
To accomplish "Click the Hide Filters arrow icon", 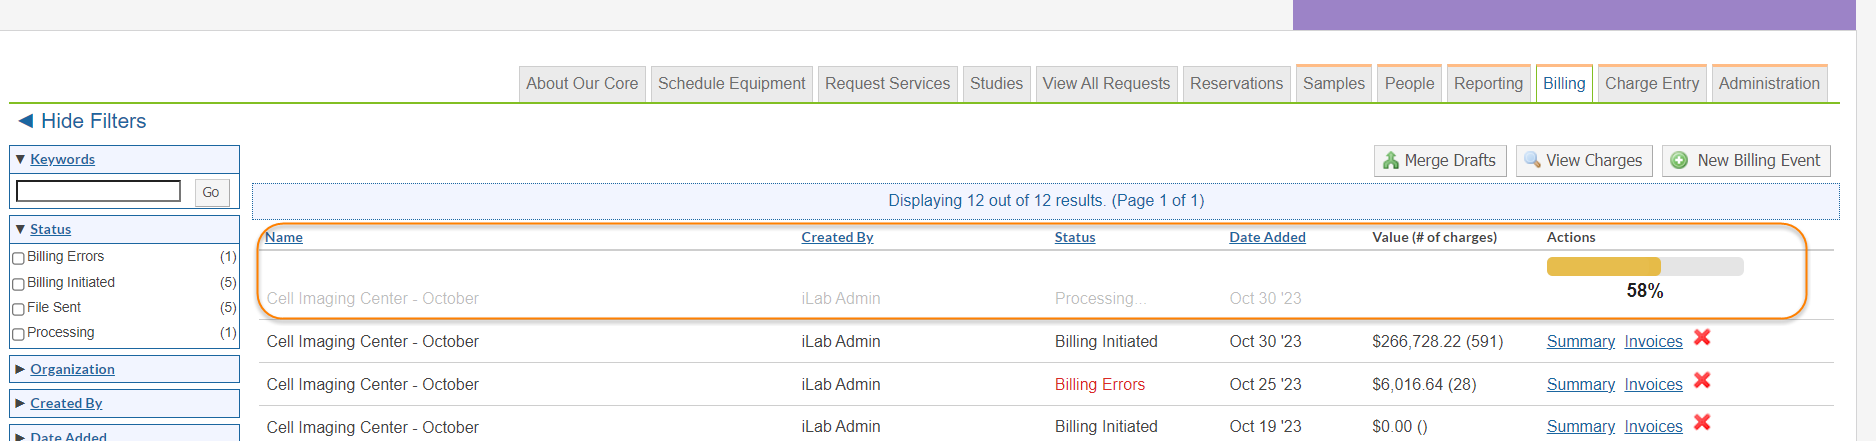I will [x=26, y=121].
